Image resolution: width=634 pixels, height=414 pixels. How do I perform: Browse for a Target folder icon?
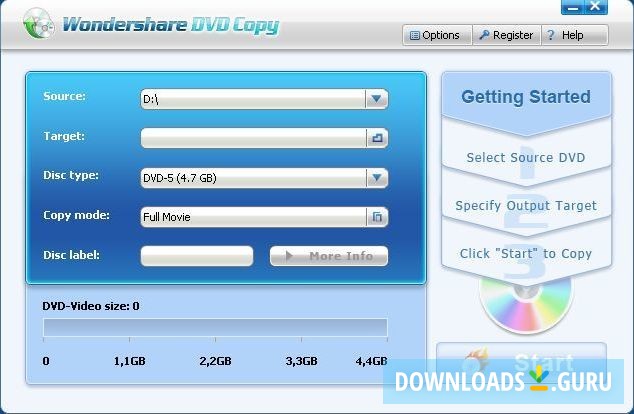[x=377, y=138]
